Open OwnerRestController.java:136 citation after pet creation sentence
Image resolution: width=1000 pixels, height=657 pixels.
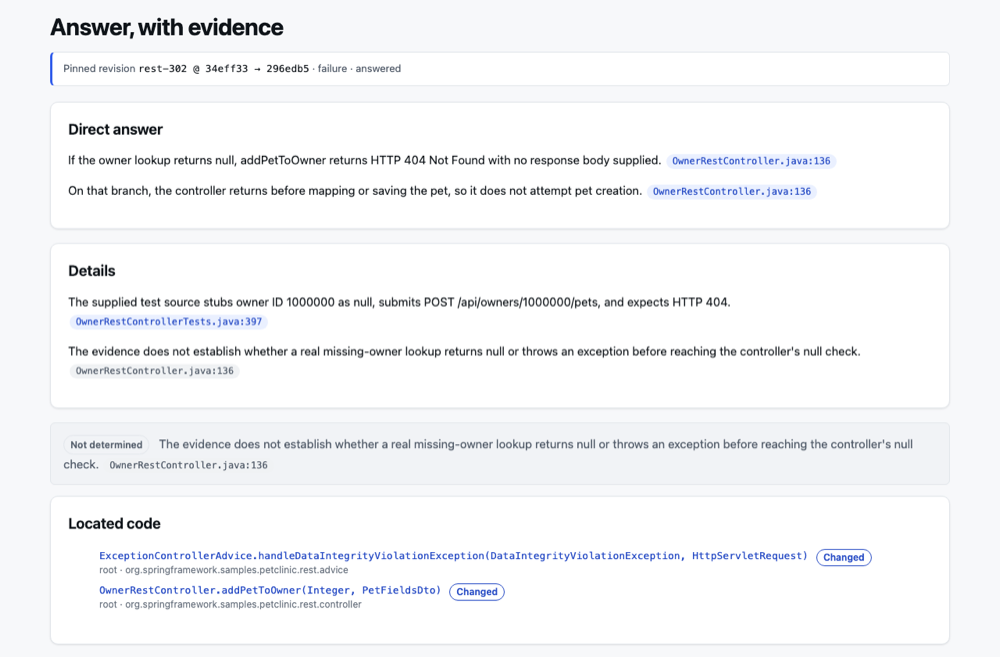point(732,191)
